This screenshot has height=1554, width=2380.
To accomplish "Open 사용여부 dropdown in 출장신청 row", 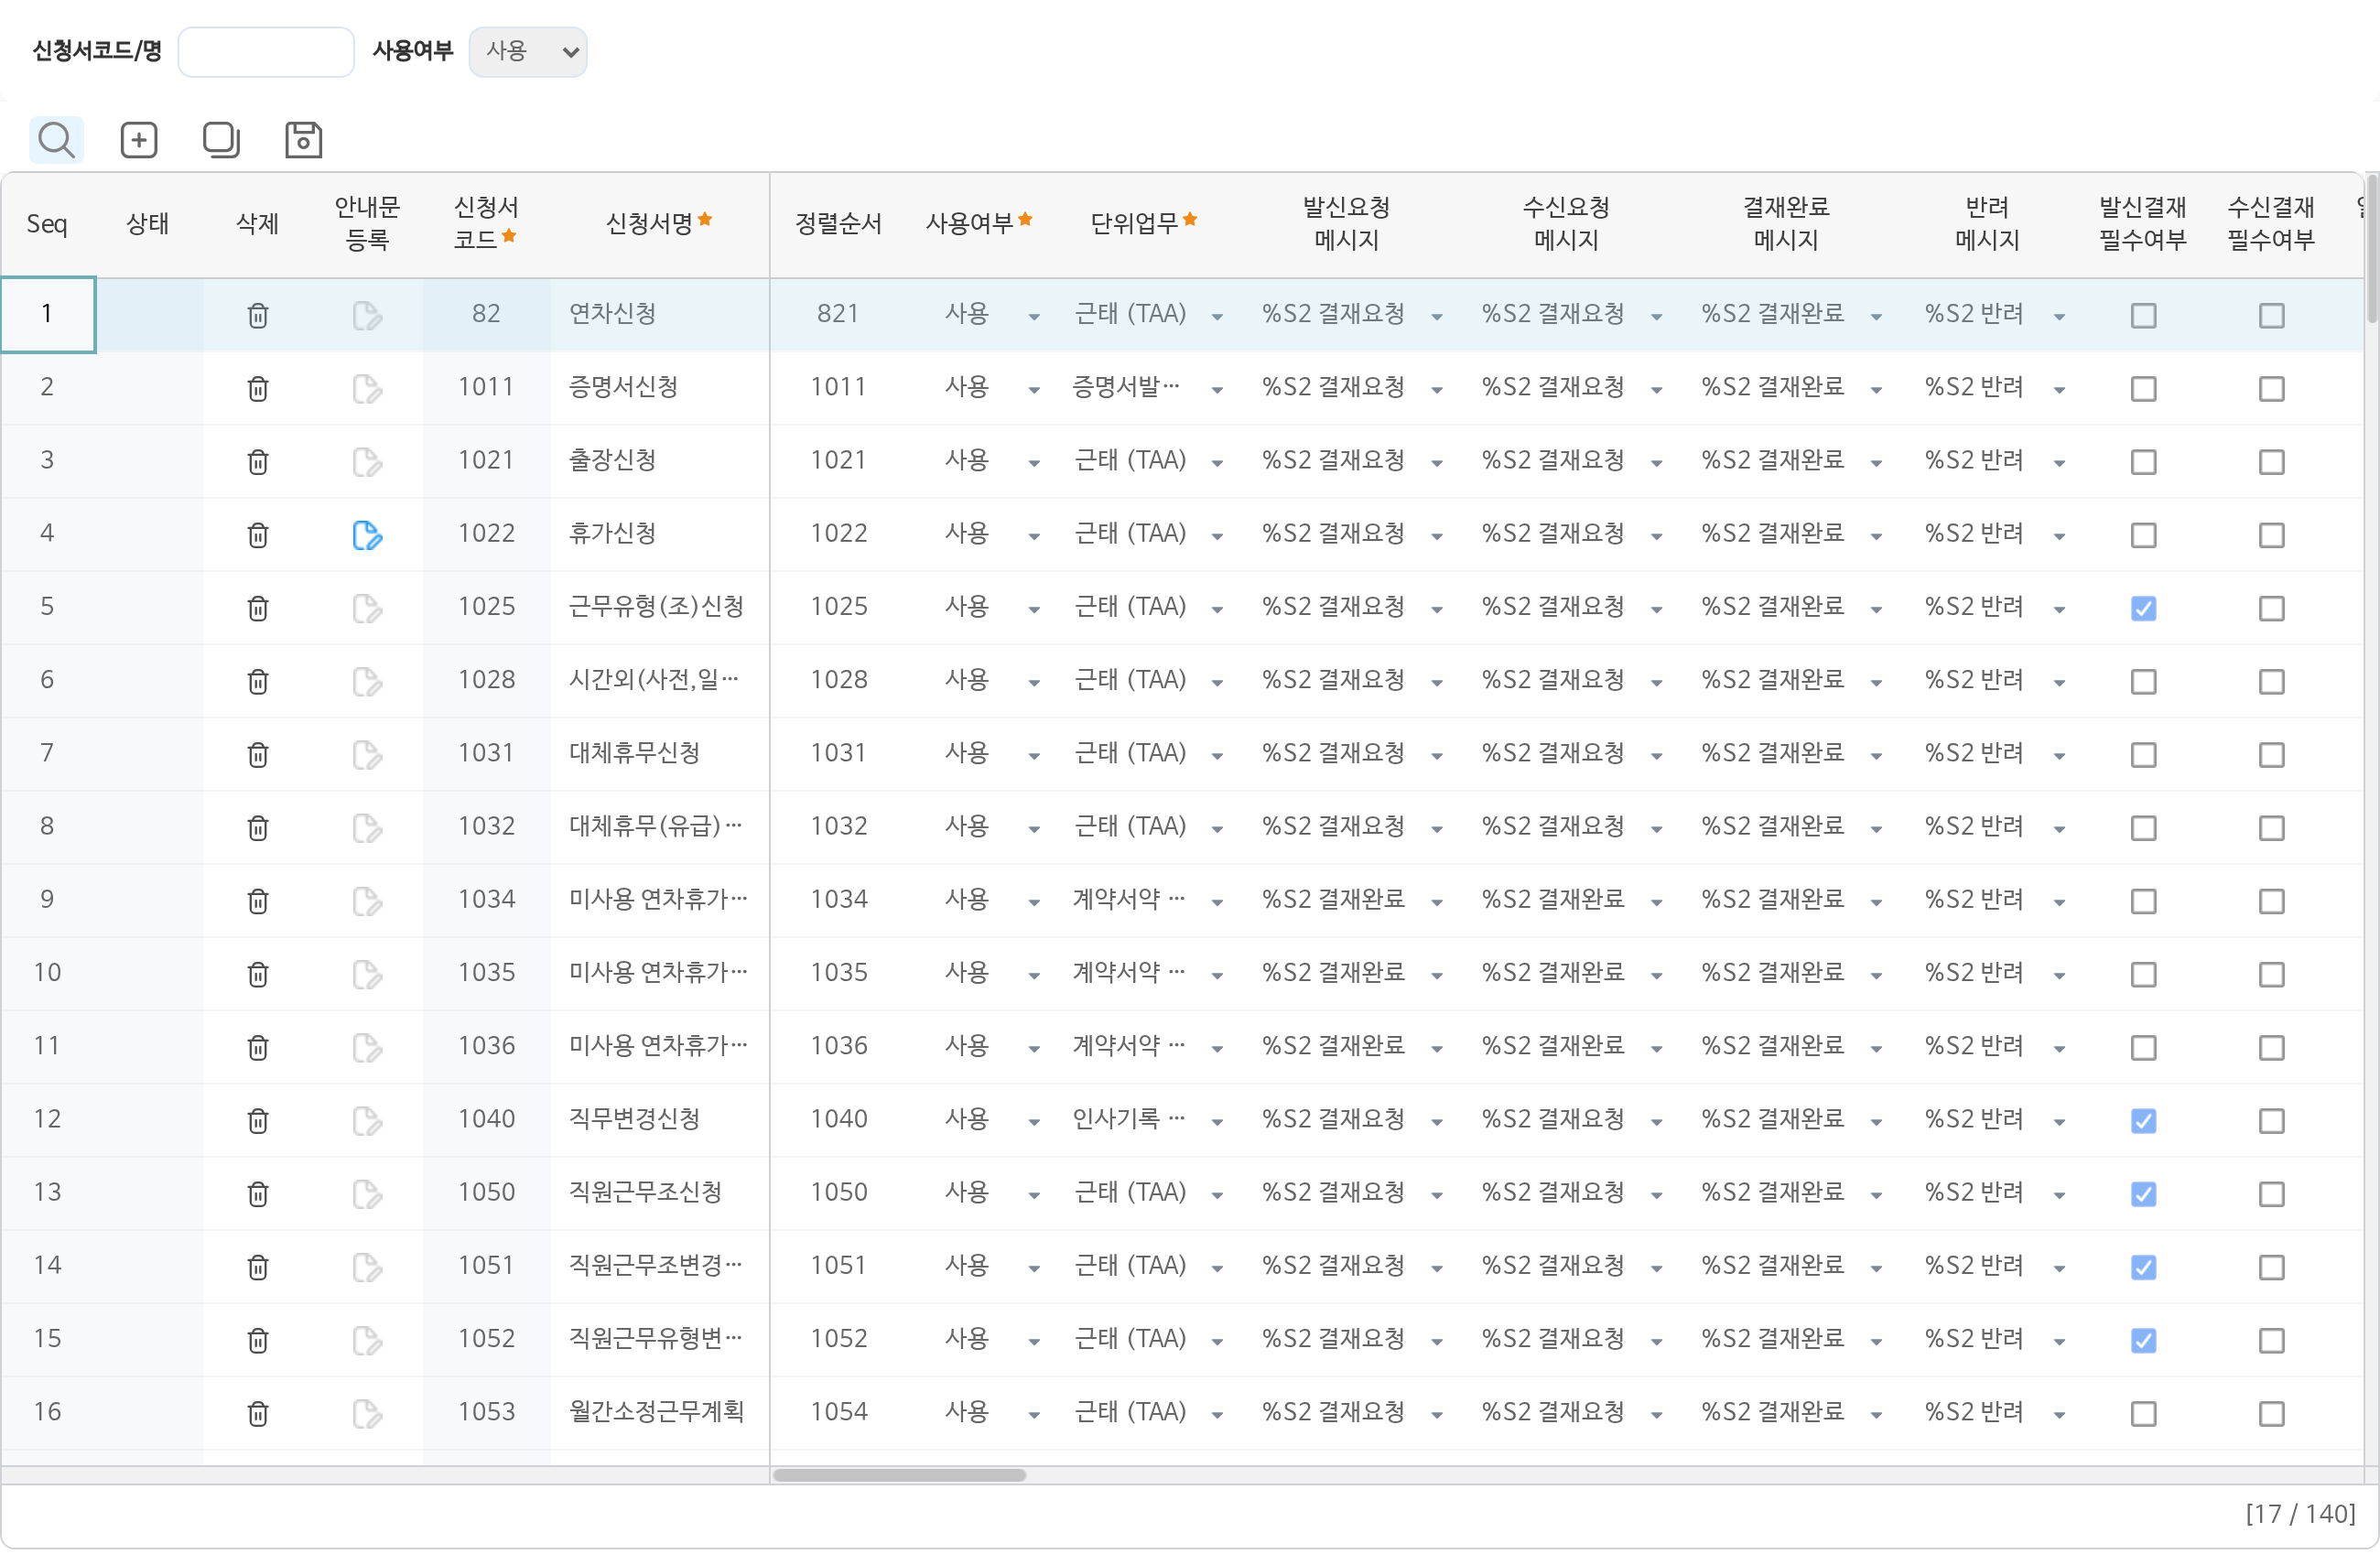I will (x=1034, y=463).
